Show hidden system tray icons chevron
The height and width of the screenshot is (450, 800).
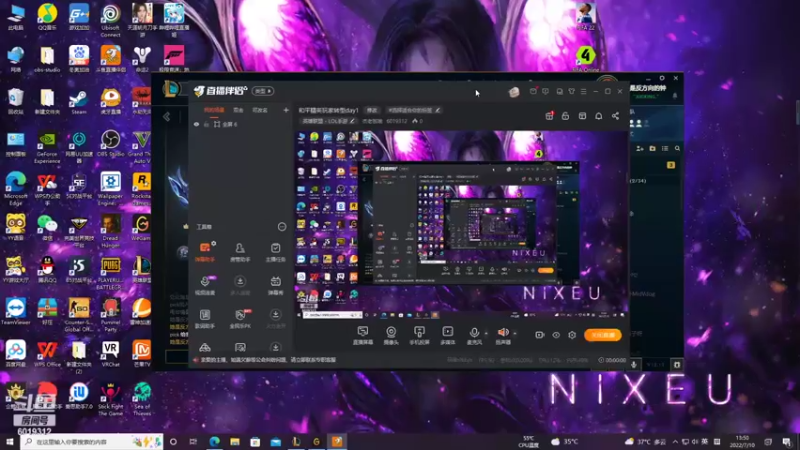pyautogui.click(x=675, y=441)
